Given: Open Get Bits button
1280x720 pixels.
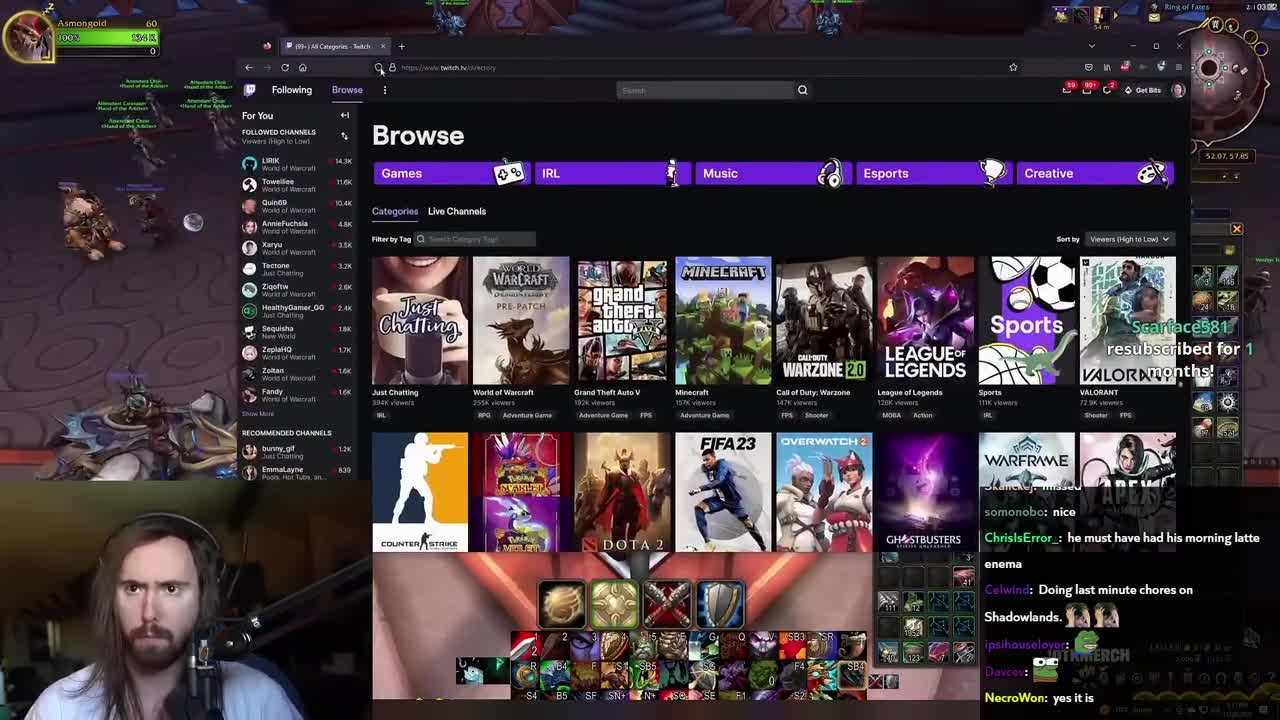Looking at the screenshot, I should point(1142,90).
